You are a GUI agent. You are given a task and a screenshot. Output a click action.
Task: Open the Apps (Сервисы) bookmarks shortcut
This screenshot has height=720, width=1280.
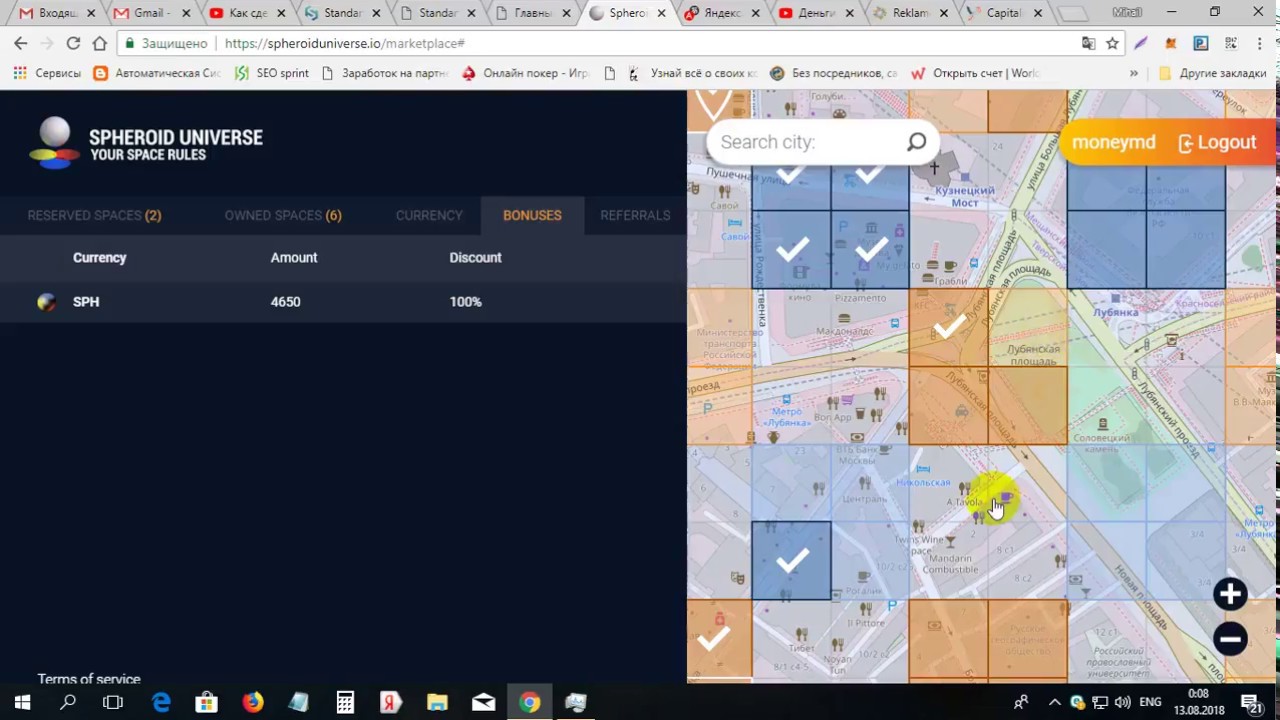click(47, 73)
